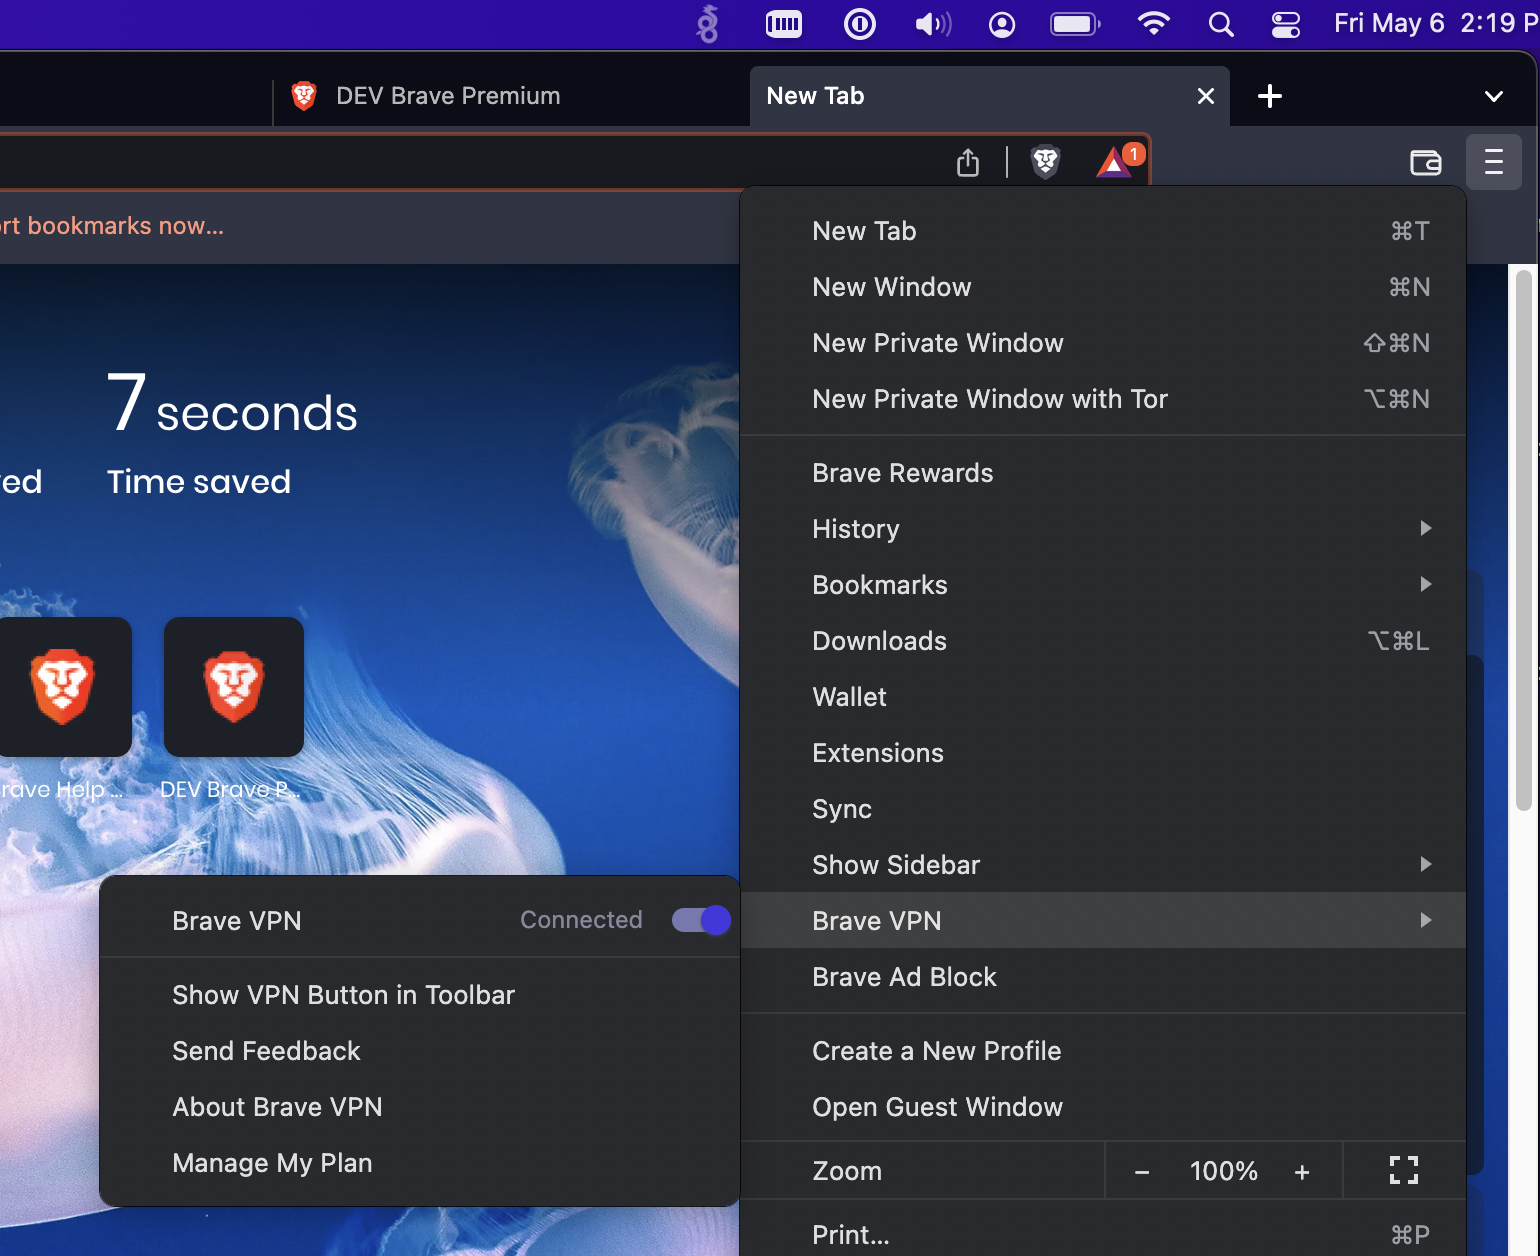
Task: Select New Private Window with Tor
Action: [x=989, y=398]
